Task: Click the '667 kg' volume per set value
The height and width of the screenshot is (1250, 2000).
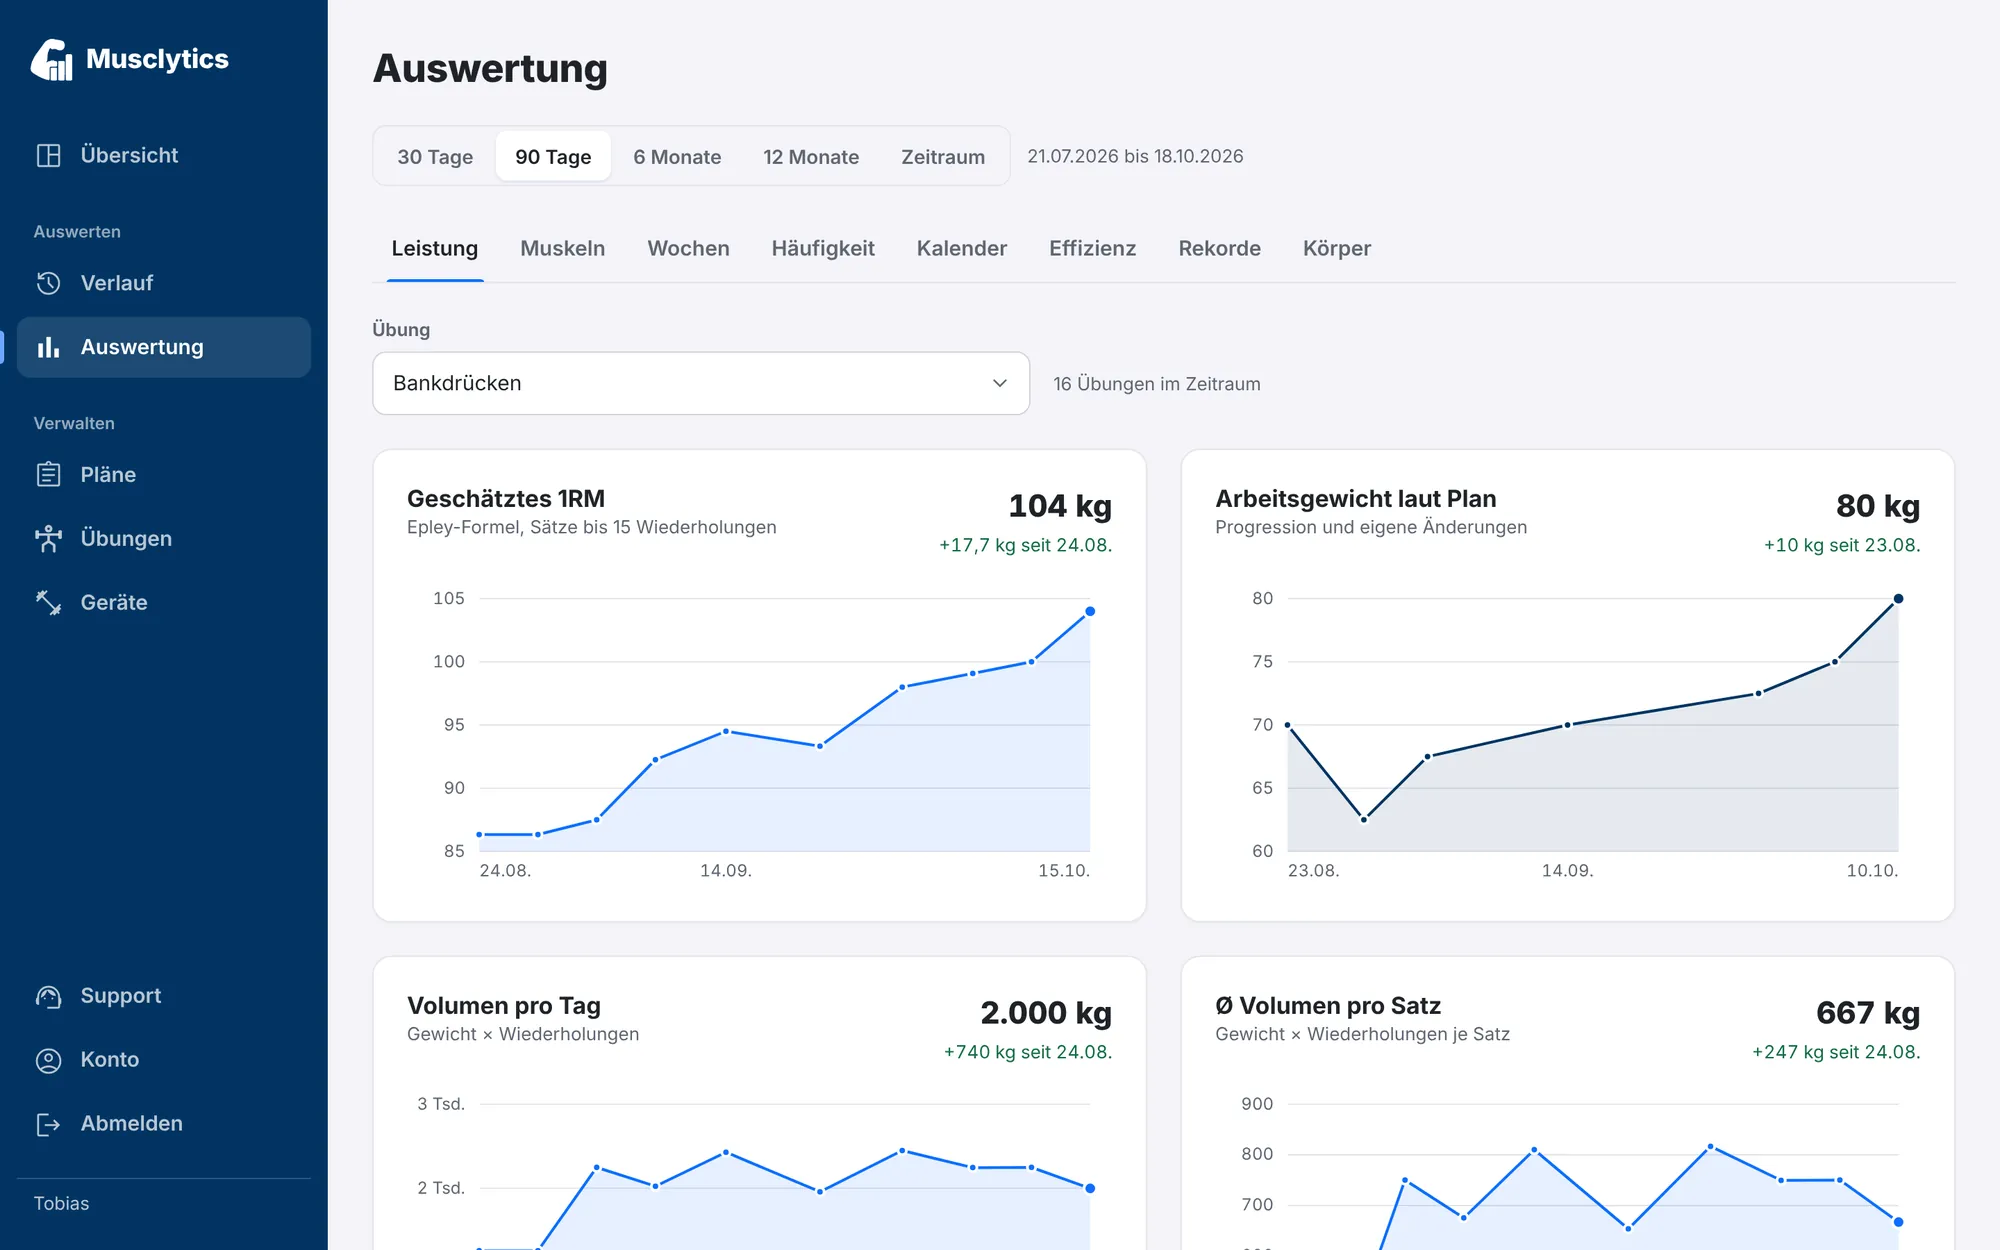Action: pyautogui.click(x=1868, y=1013)
